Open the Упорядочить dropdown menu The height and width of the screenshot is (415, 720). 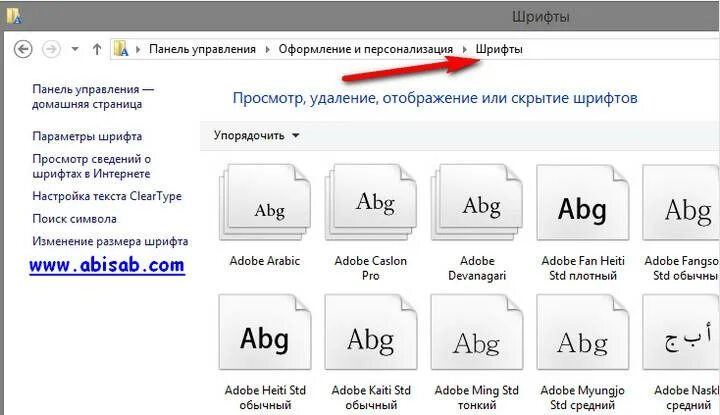[x=256, y=135]
